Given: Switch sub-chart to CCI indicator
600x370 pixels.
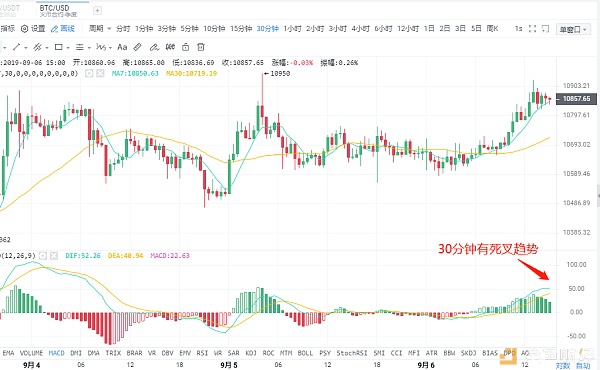Looking at the screenshot, I should 396,353.
